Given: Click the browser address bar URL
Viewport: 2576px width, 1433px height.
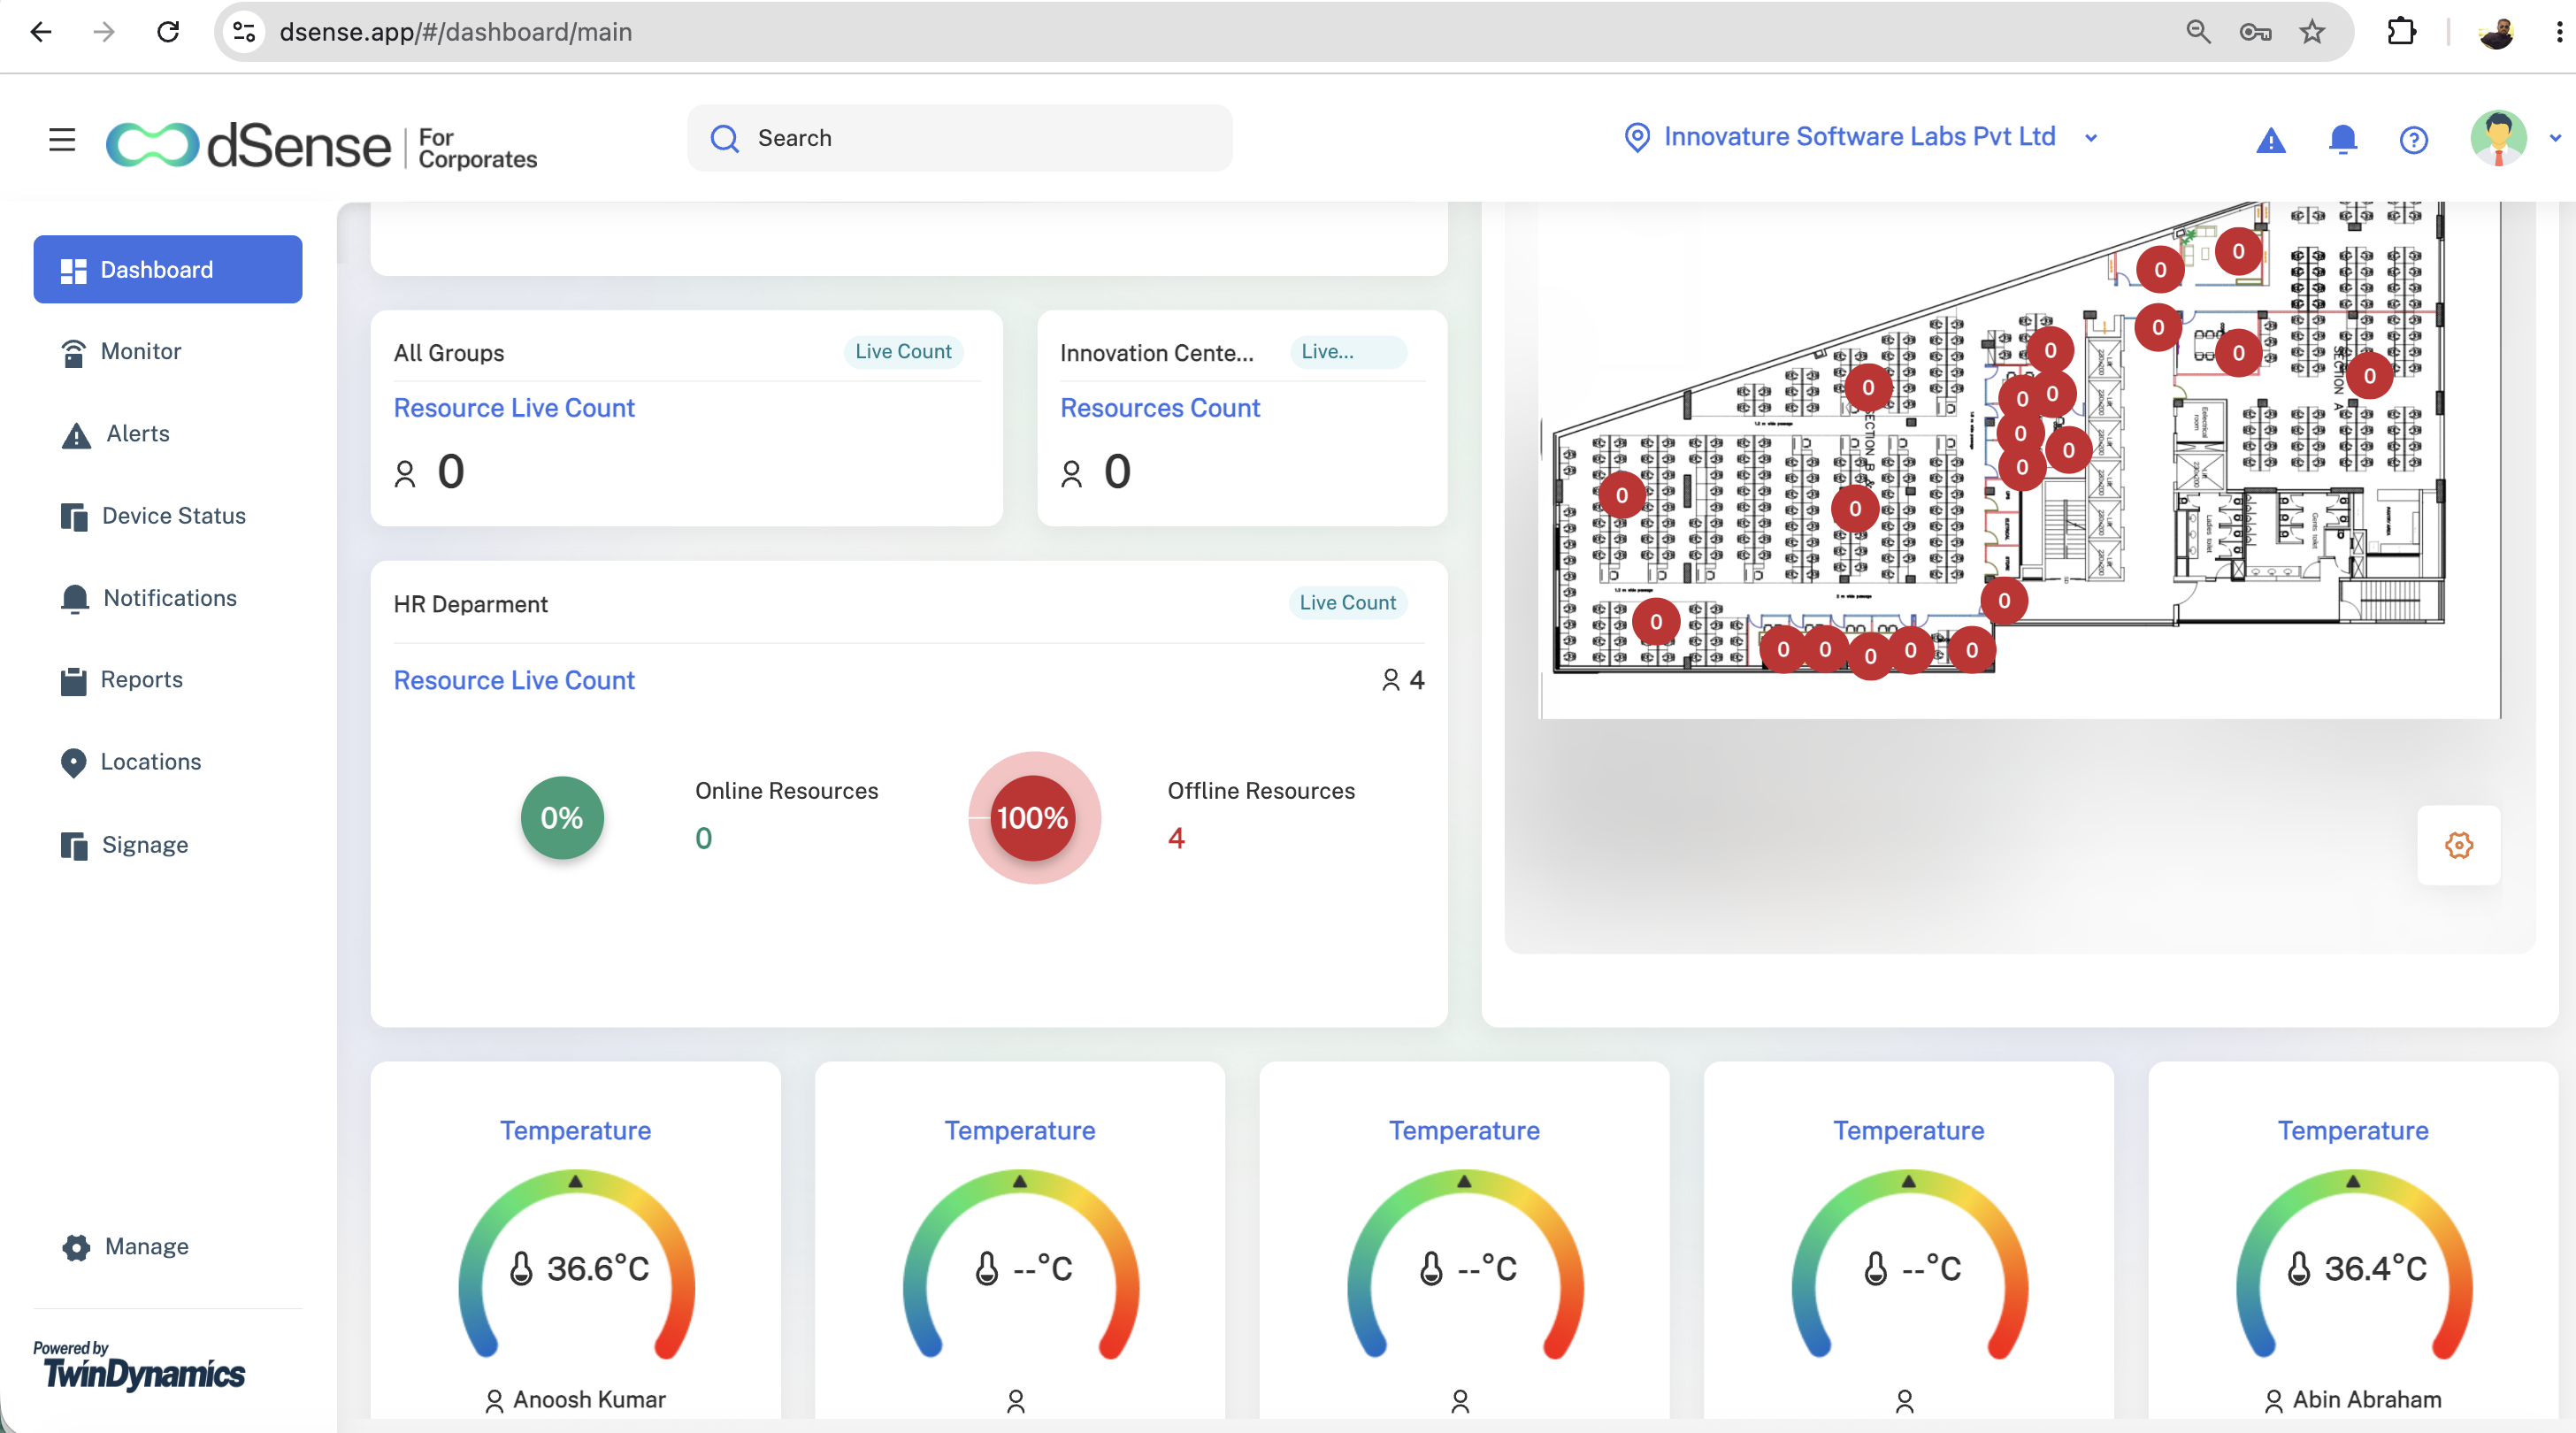Looking at the screenshot, I should point(456,32).
